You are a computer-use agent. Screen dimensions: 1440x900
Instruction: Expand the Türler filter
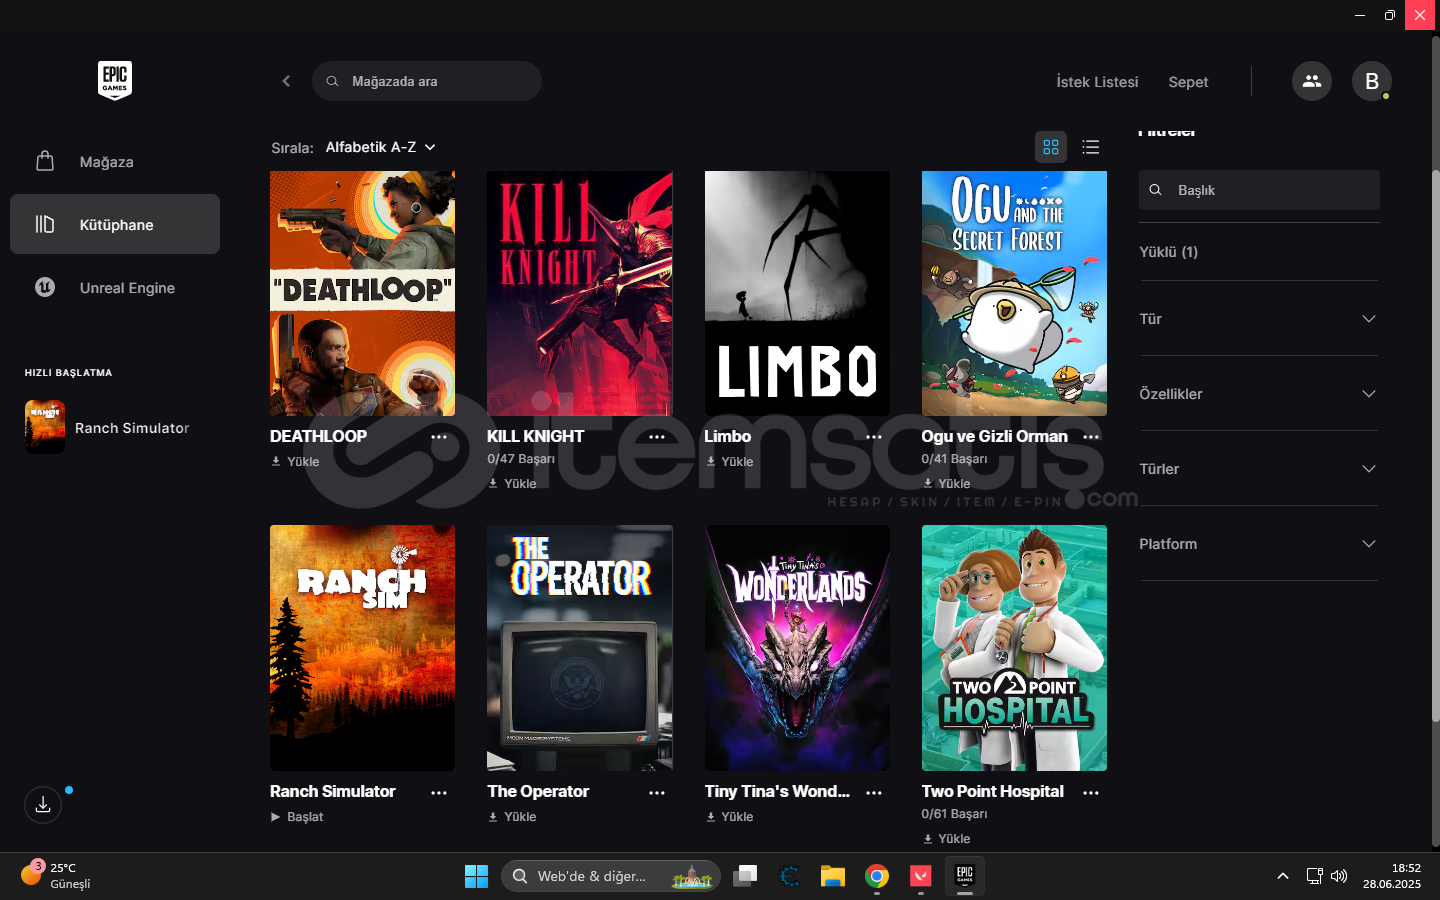pos(1259,469)
